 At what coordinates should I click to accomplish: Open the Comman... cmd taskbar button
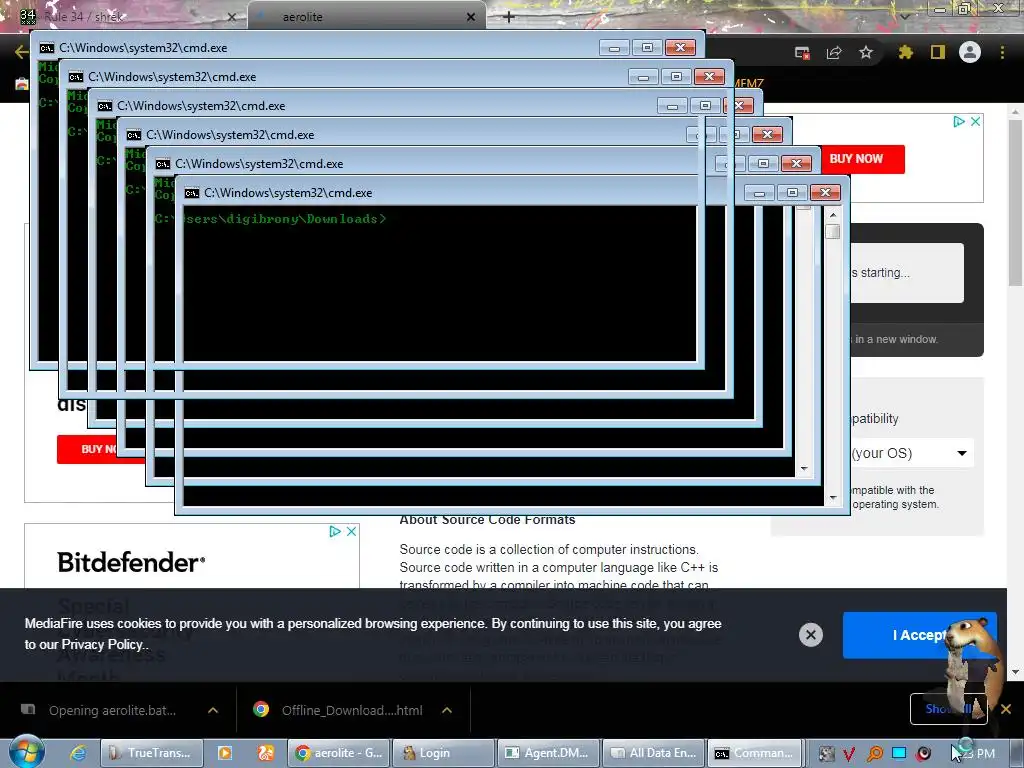click(x=757, y=753)
